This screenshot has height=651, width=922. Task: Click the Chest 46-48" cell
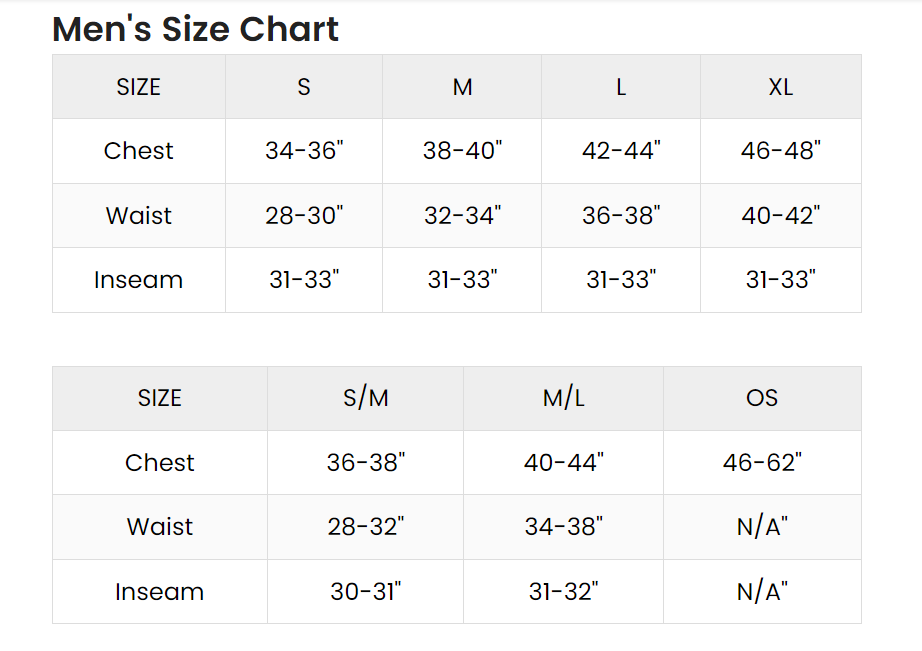point(781,151)
